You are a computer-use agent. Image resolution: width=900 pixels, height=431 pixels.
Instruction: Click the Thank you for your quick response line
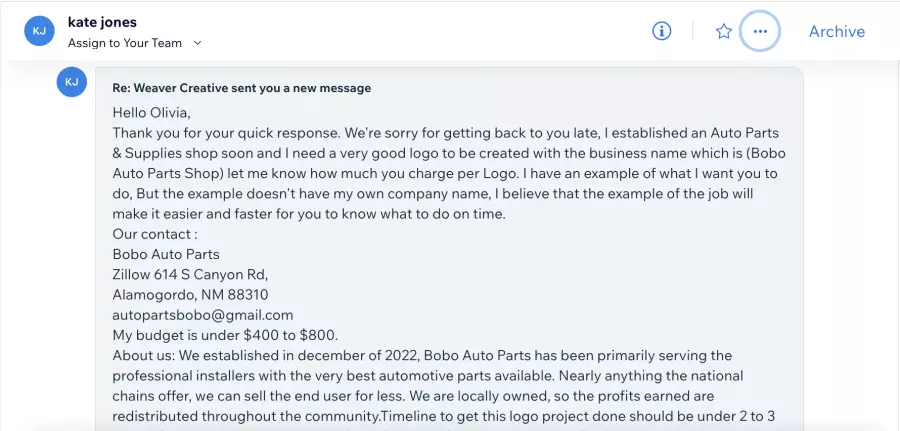(x=227, y=133)
